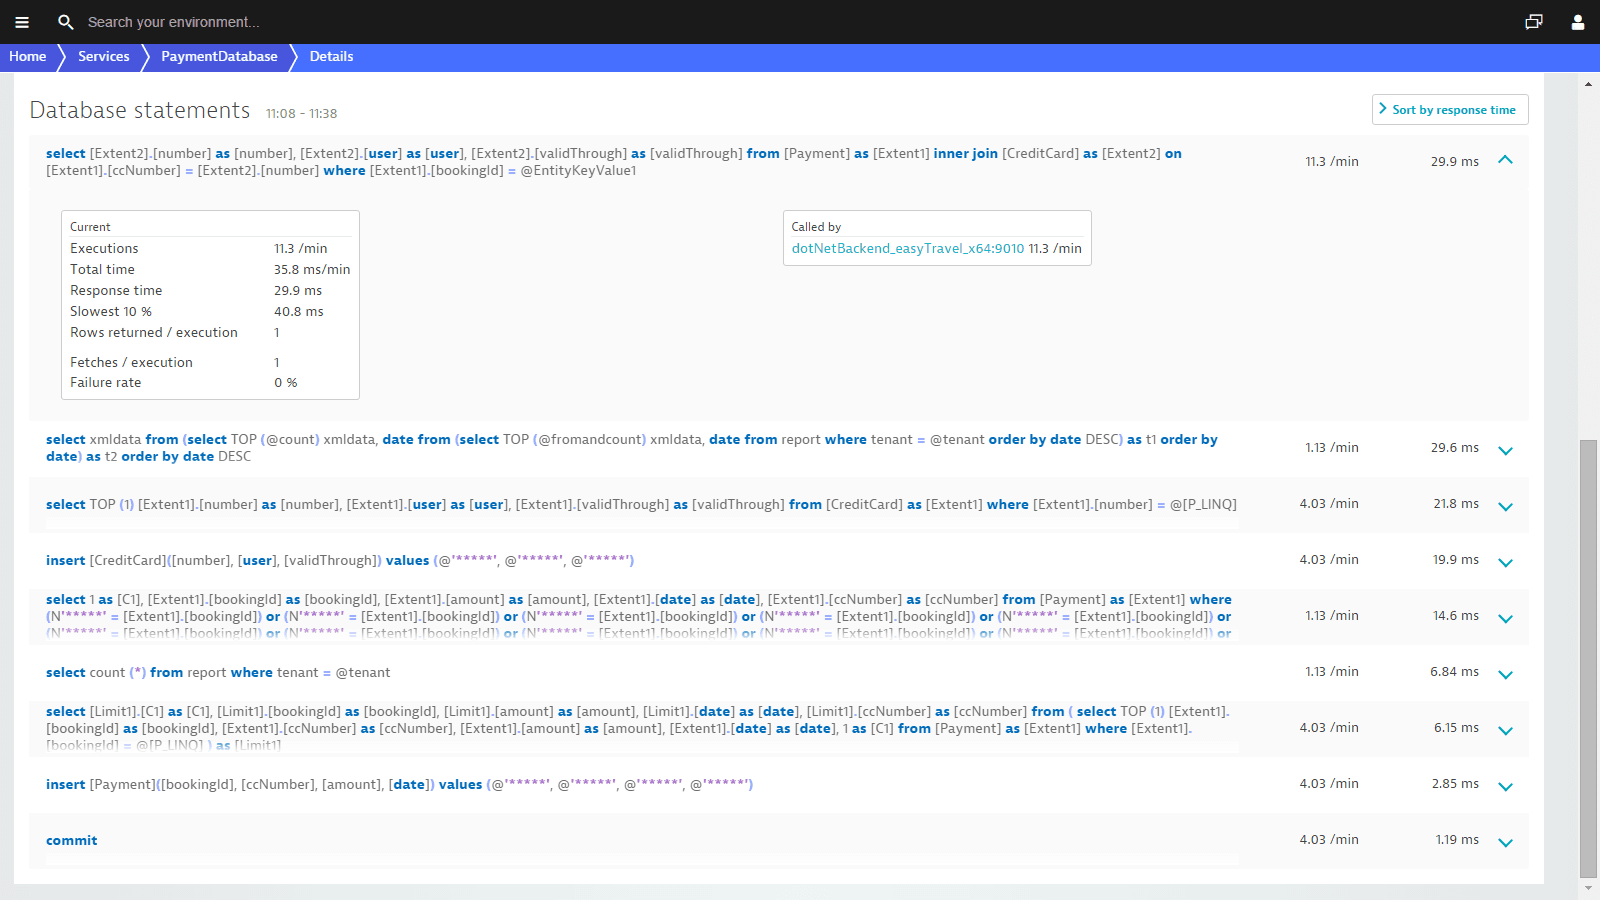Click the scrollbar up arrow

point(1588,84)
